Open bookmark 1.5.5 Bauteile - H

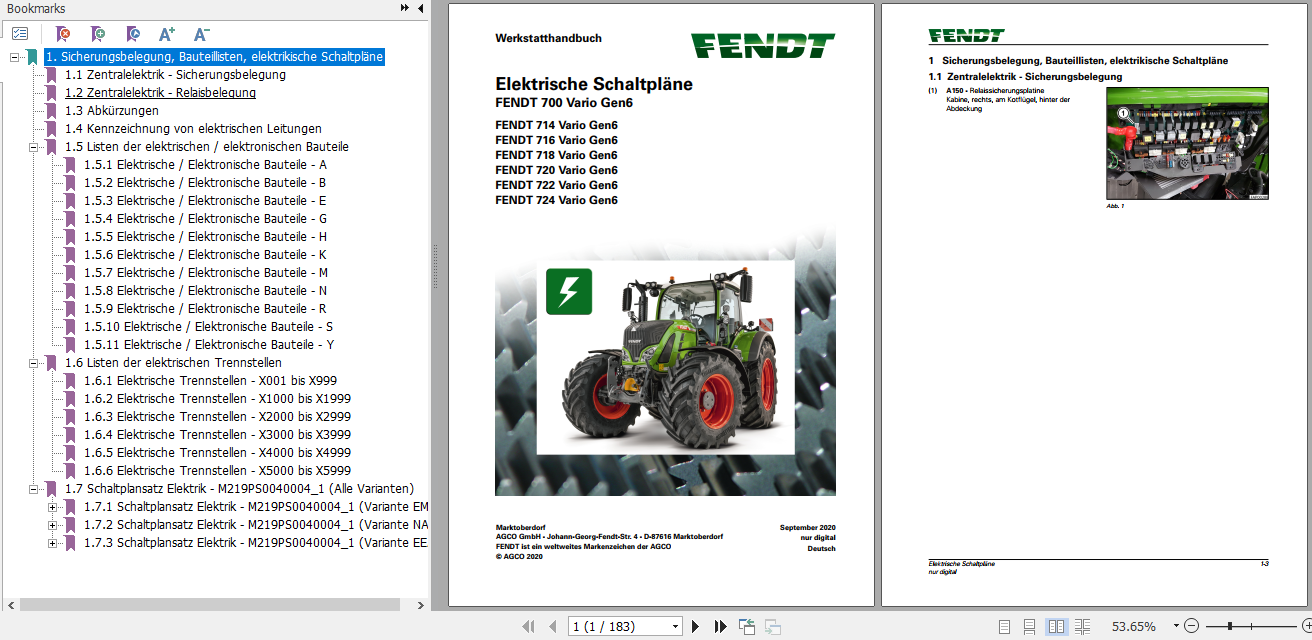click(x=205, y=237)
